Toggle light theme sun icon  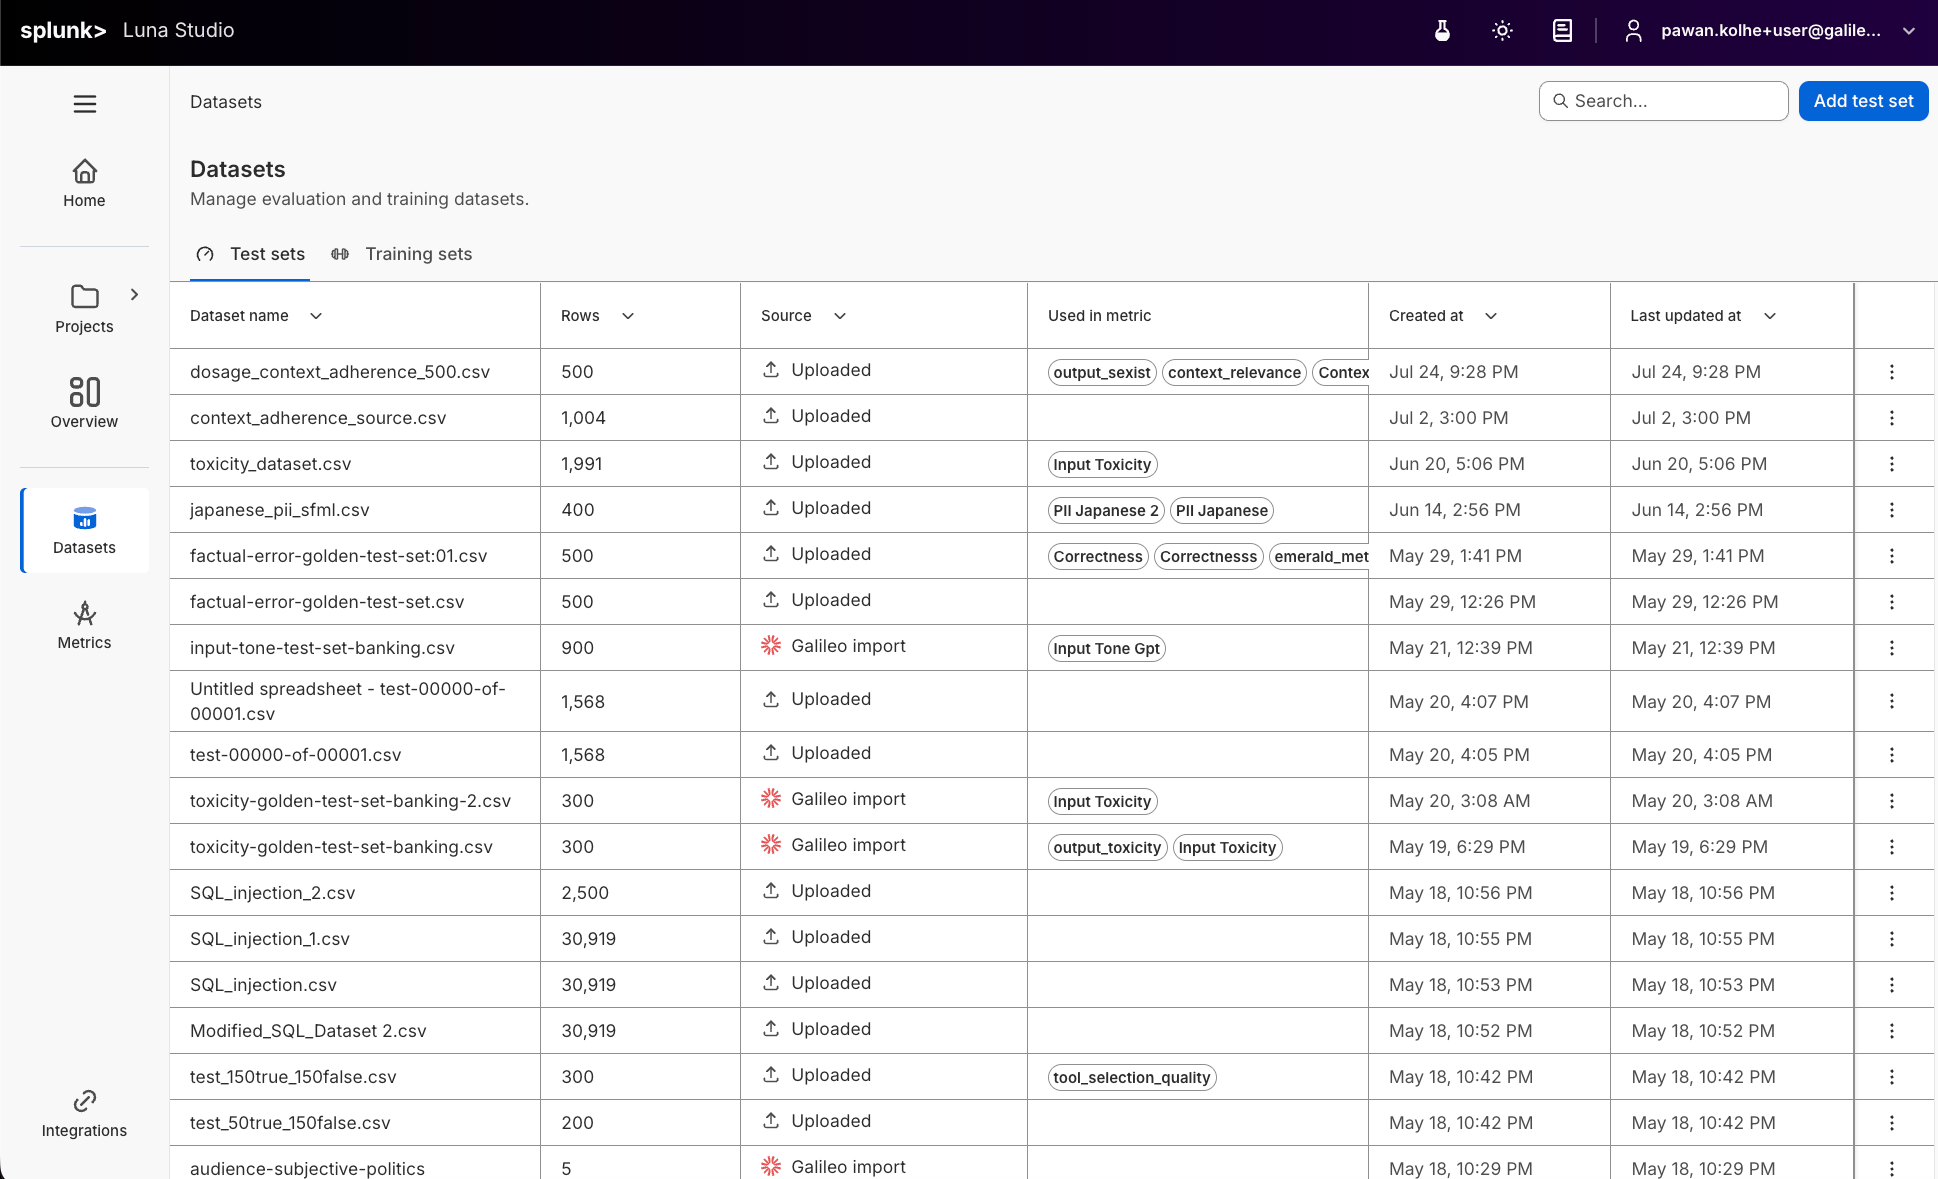tap(1502, 31)
